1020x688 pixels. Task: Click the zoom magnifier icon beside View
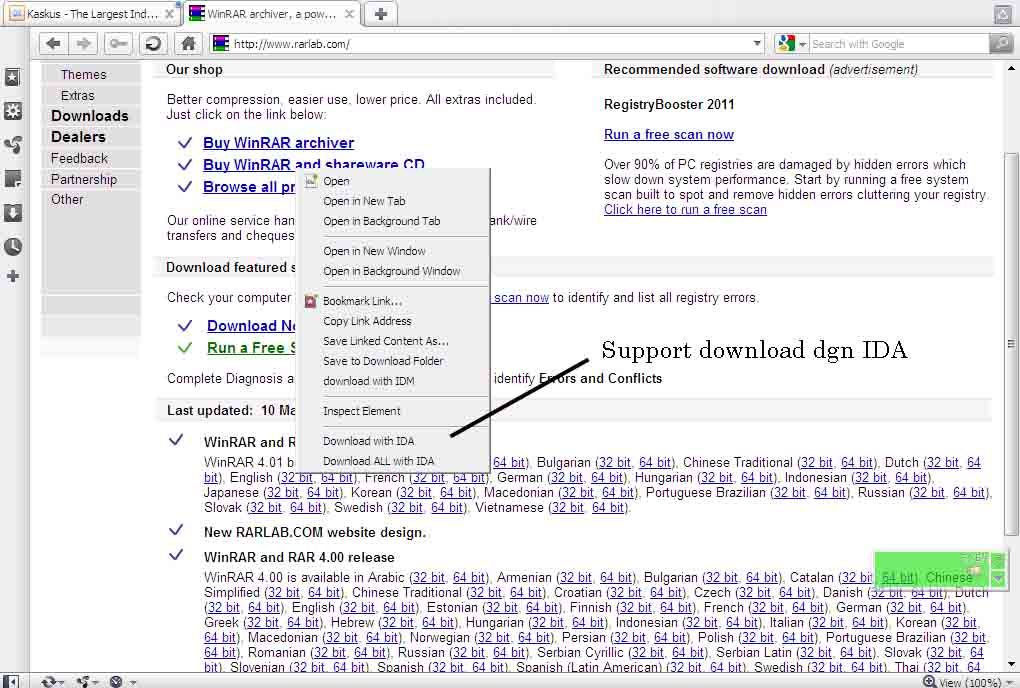(x=930, y=681)
